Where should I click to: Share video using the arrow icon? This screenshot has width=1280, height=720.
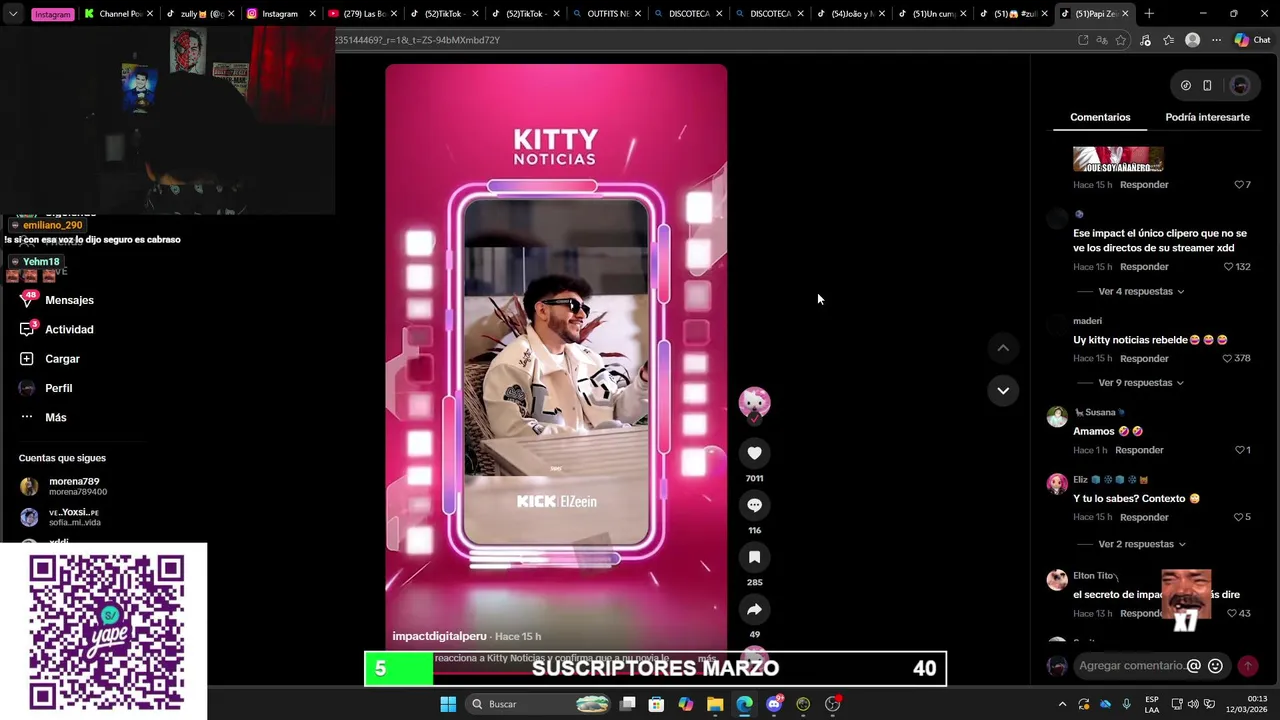pyautogui.click(x=754, y=609)
